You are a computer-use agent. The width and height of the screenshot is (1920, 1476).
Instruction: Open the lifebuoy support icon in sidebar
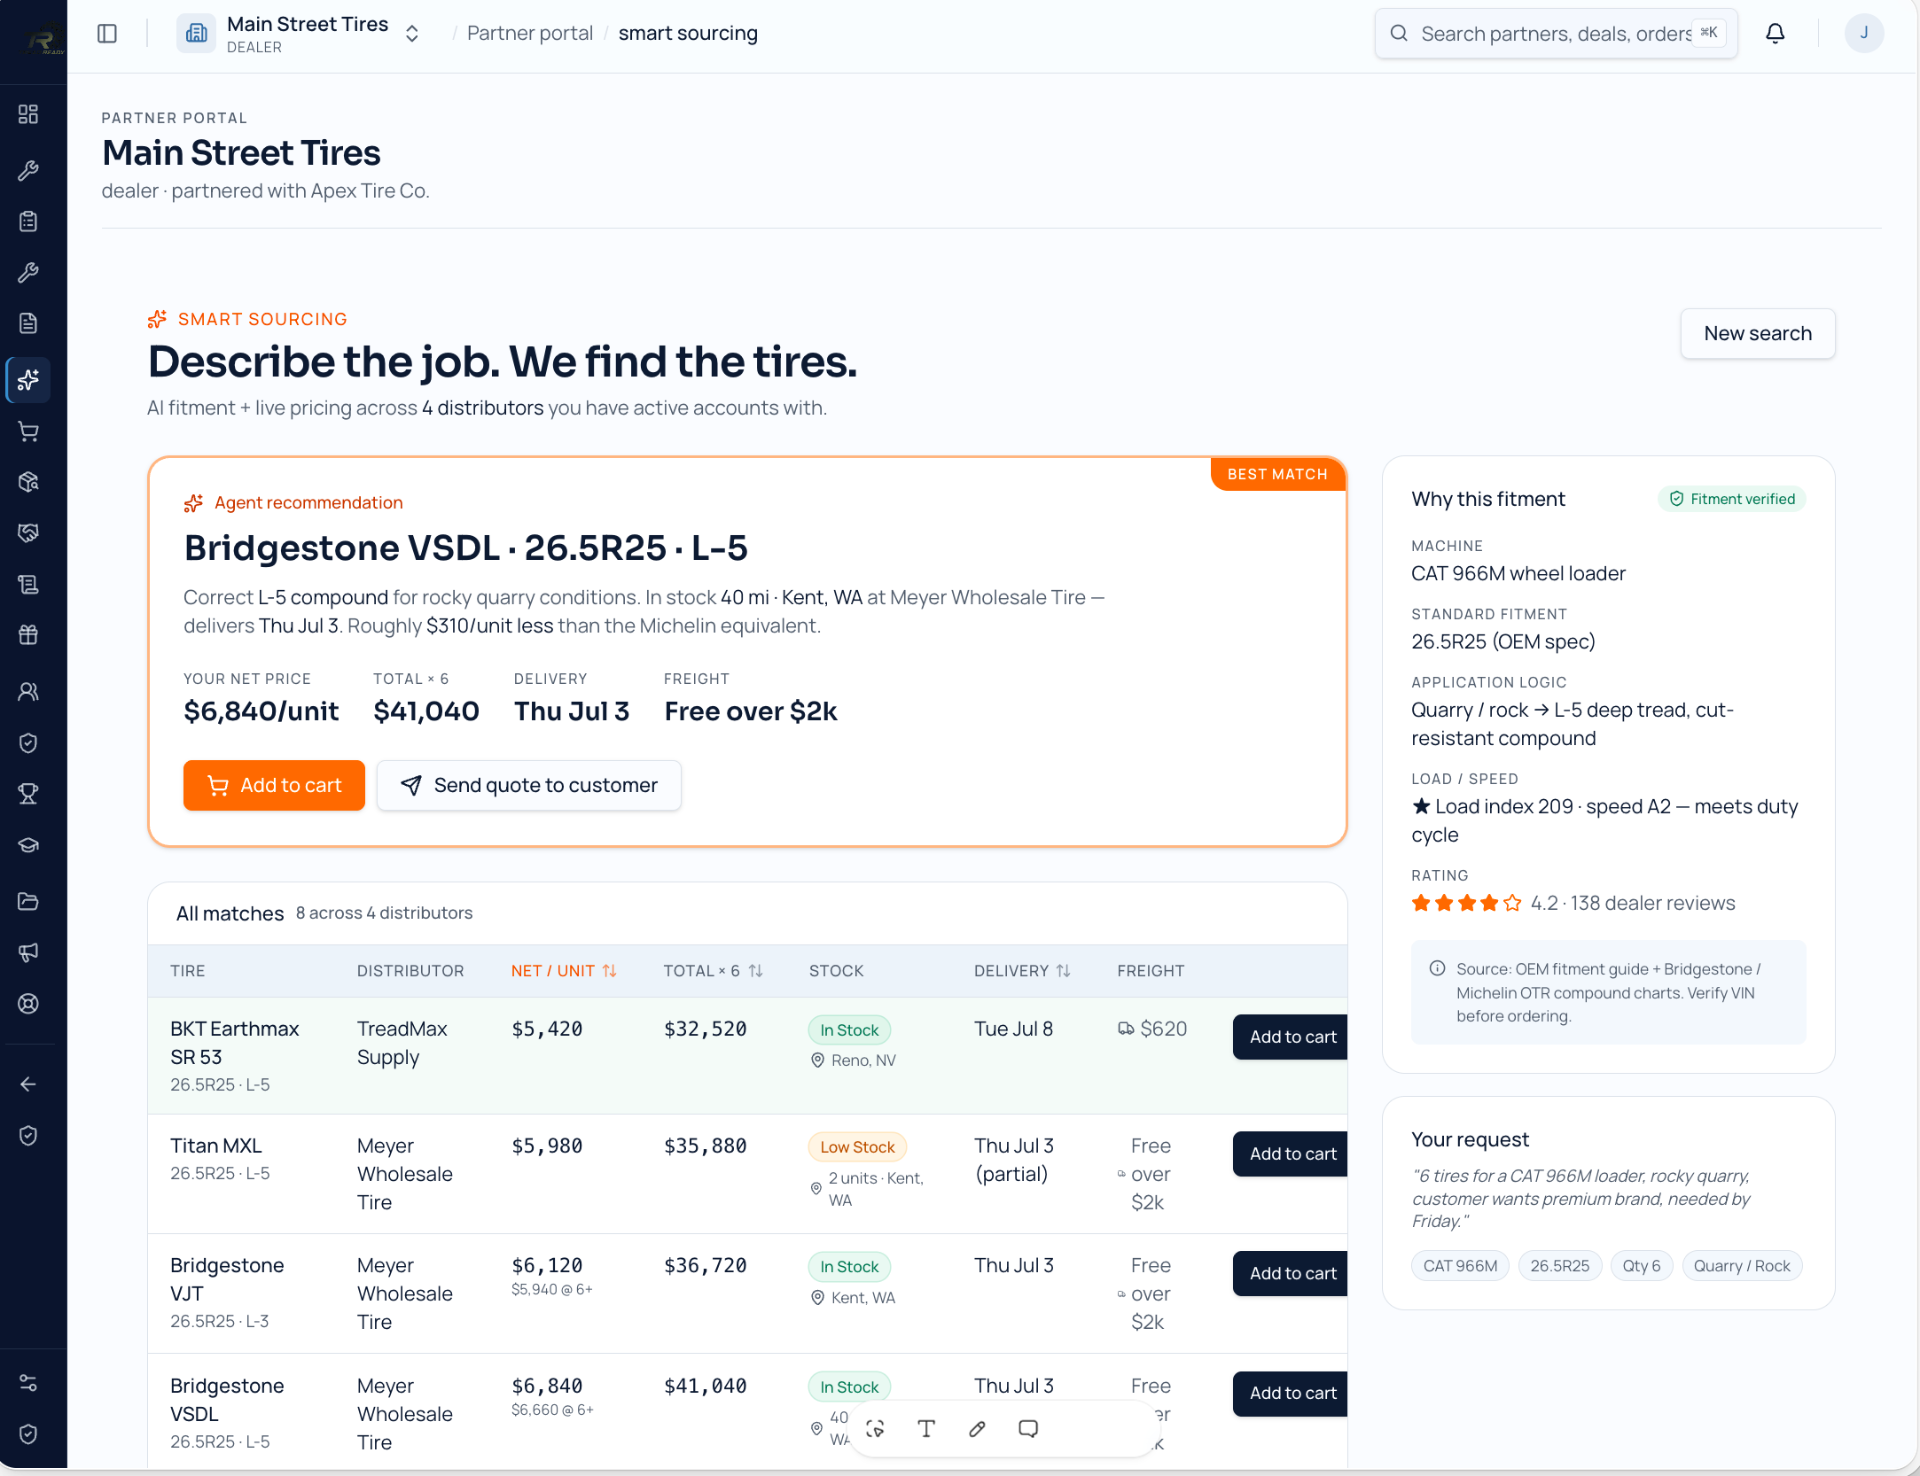[28, 1003]
